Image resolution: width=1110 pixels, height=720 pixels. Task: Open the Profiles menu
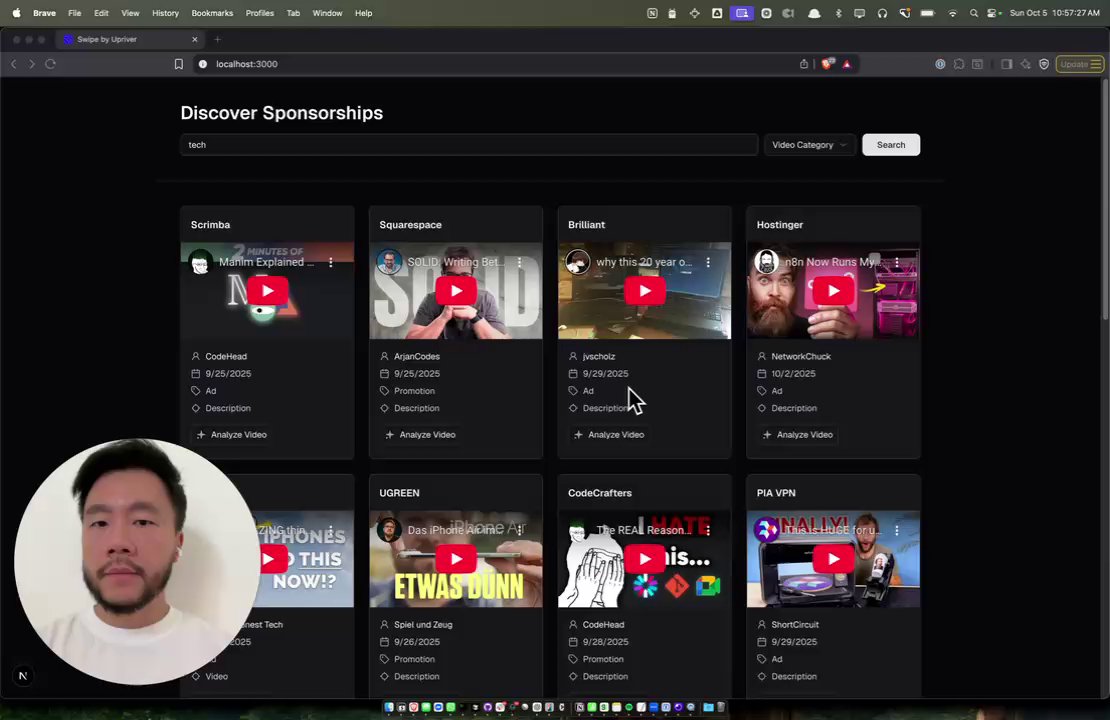point(260,13)
